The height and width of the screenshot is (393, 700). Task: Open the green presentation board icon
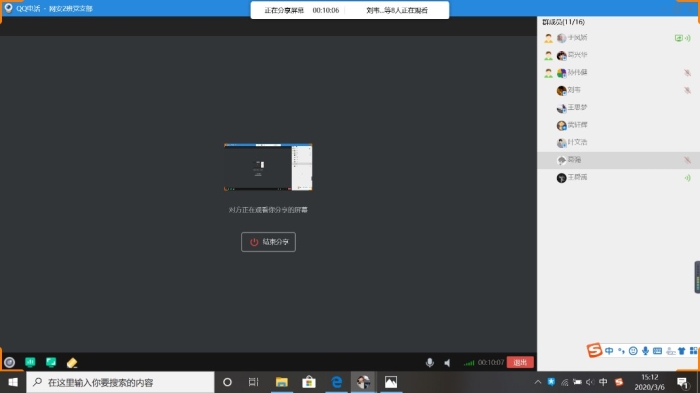(30, 362)
